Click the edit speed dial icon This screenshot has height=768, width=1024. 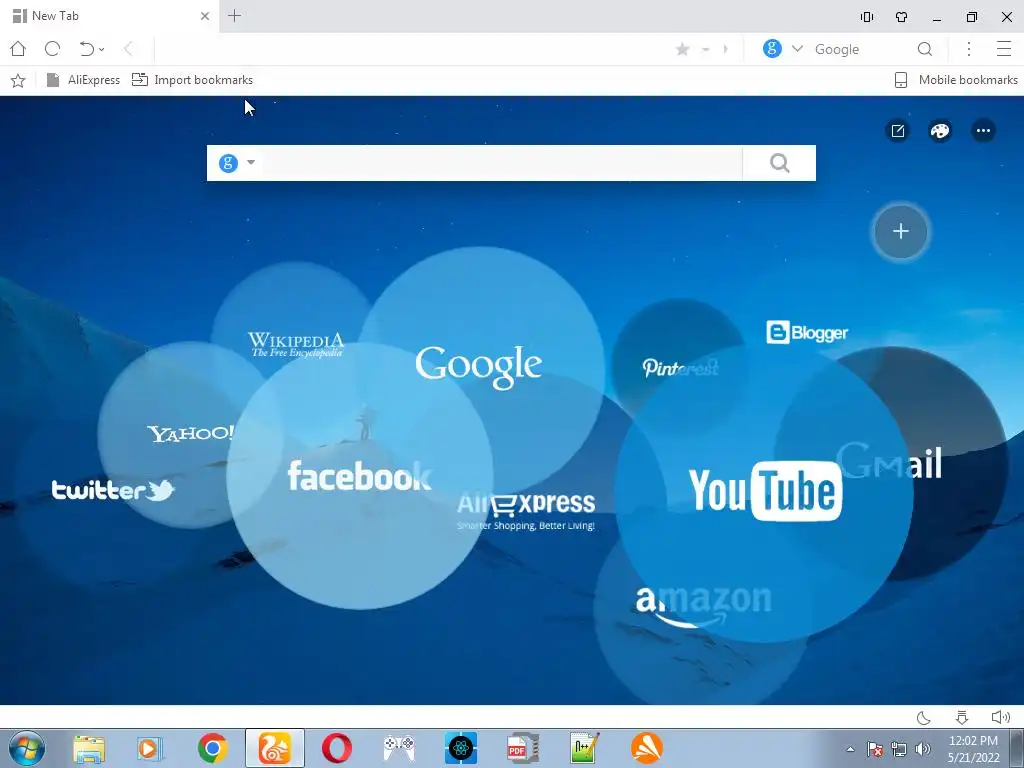898,131
